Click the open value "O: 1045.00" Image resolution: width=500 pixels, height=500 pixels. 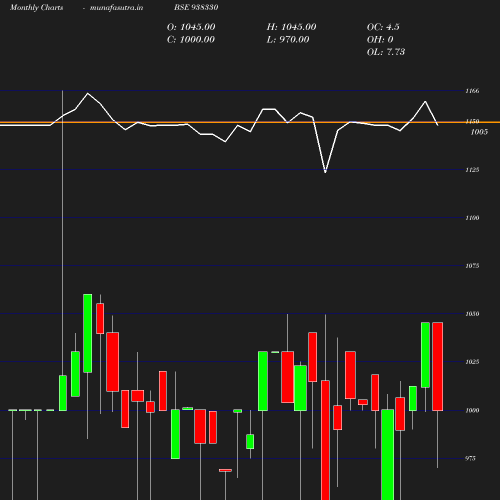pos(191,27)
